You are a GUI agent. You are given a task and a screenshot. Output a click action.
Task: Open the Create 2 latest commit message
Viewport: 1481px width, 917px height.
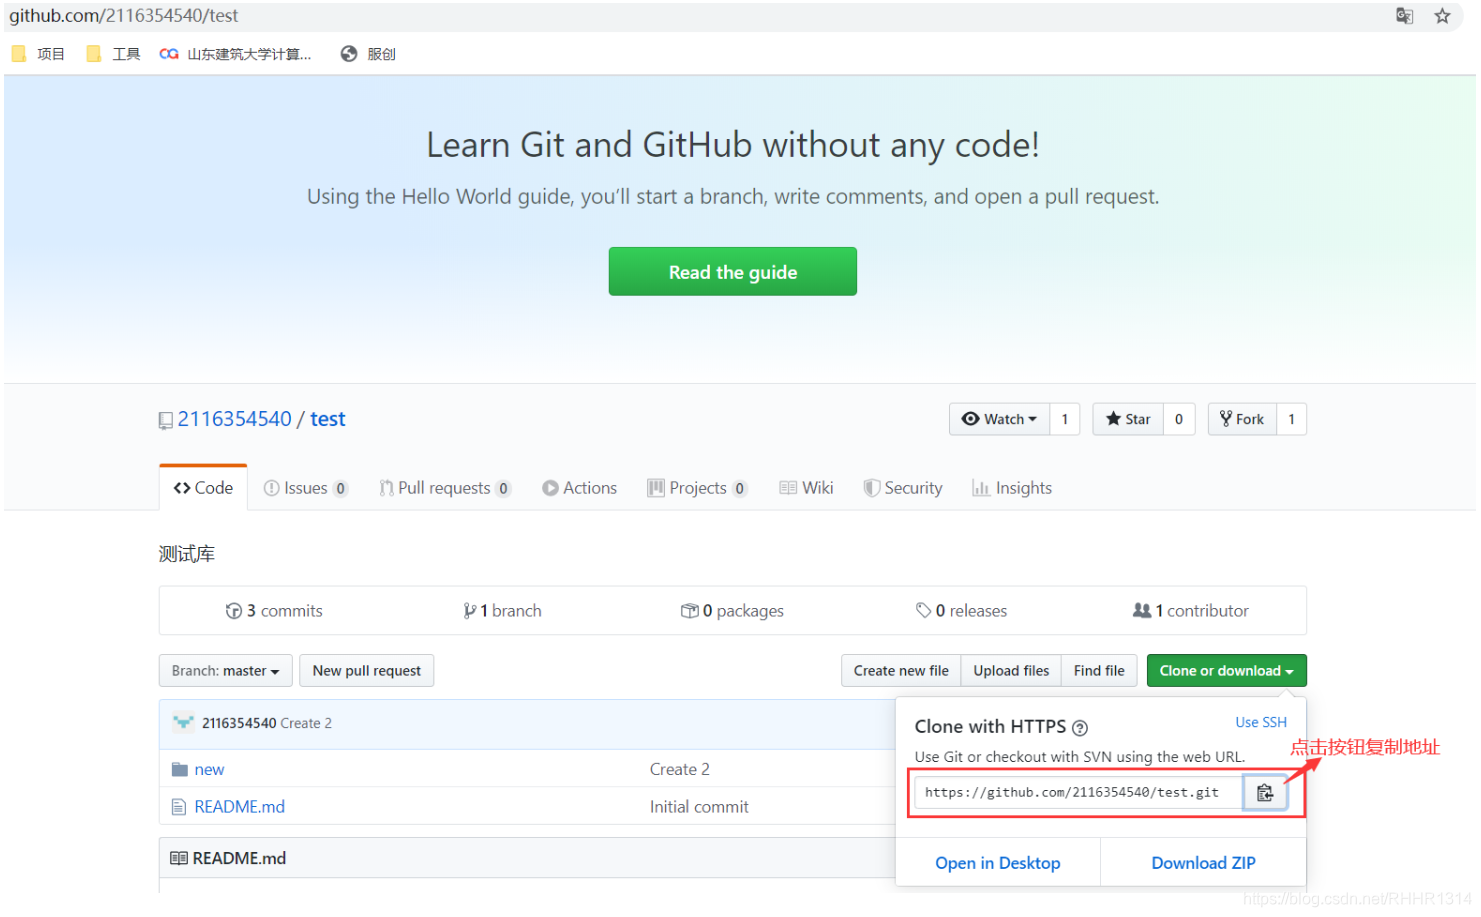pyautogui.click(x=306, y=723)
